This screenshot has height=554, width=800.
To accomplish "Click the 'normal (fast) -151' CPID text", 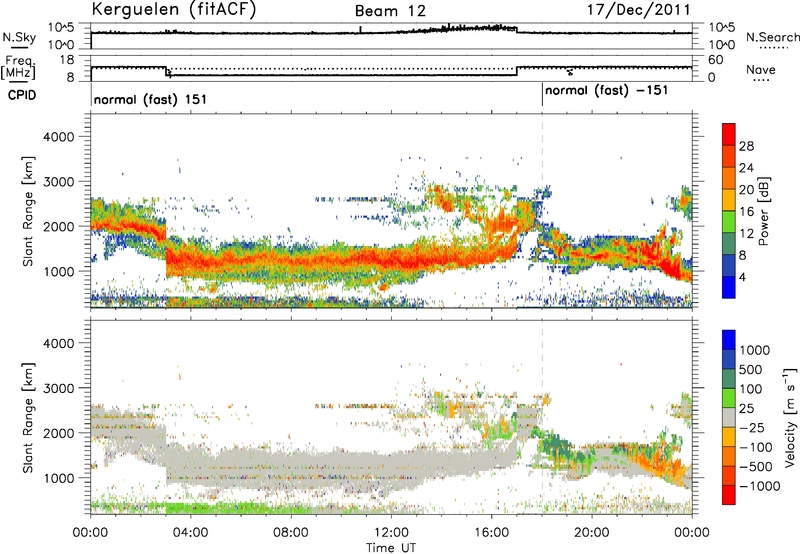I will coord(606,91).
